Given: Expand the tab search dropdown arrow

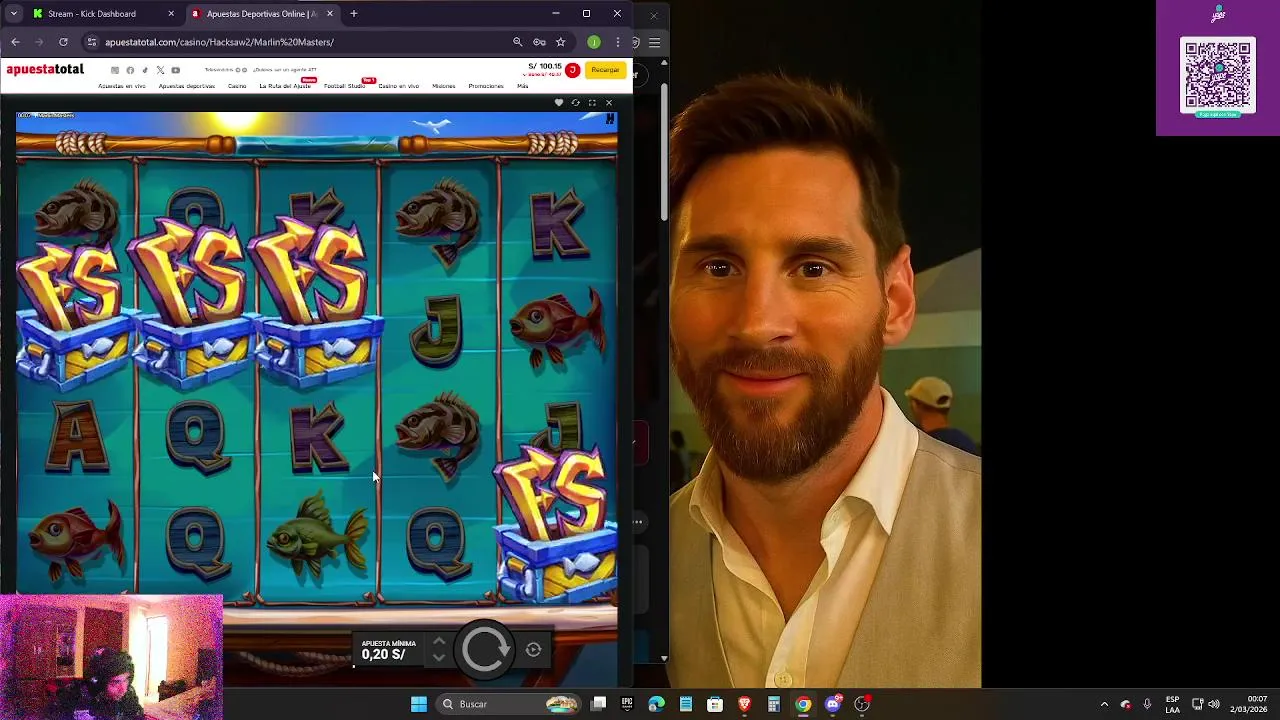Looking at the screenshot, I should tap(13, 14).
